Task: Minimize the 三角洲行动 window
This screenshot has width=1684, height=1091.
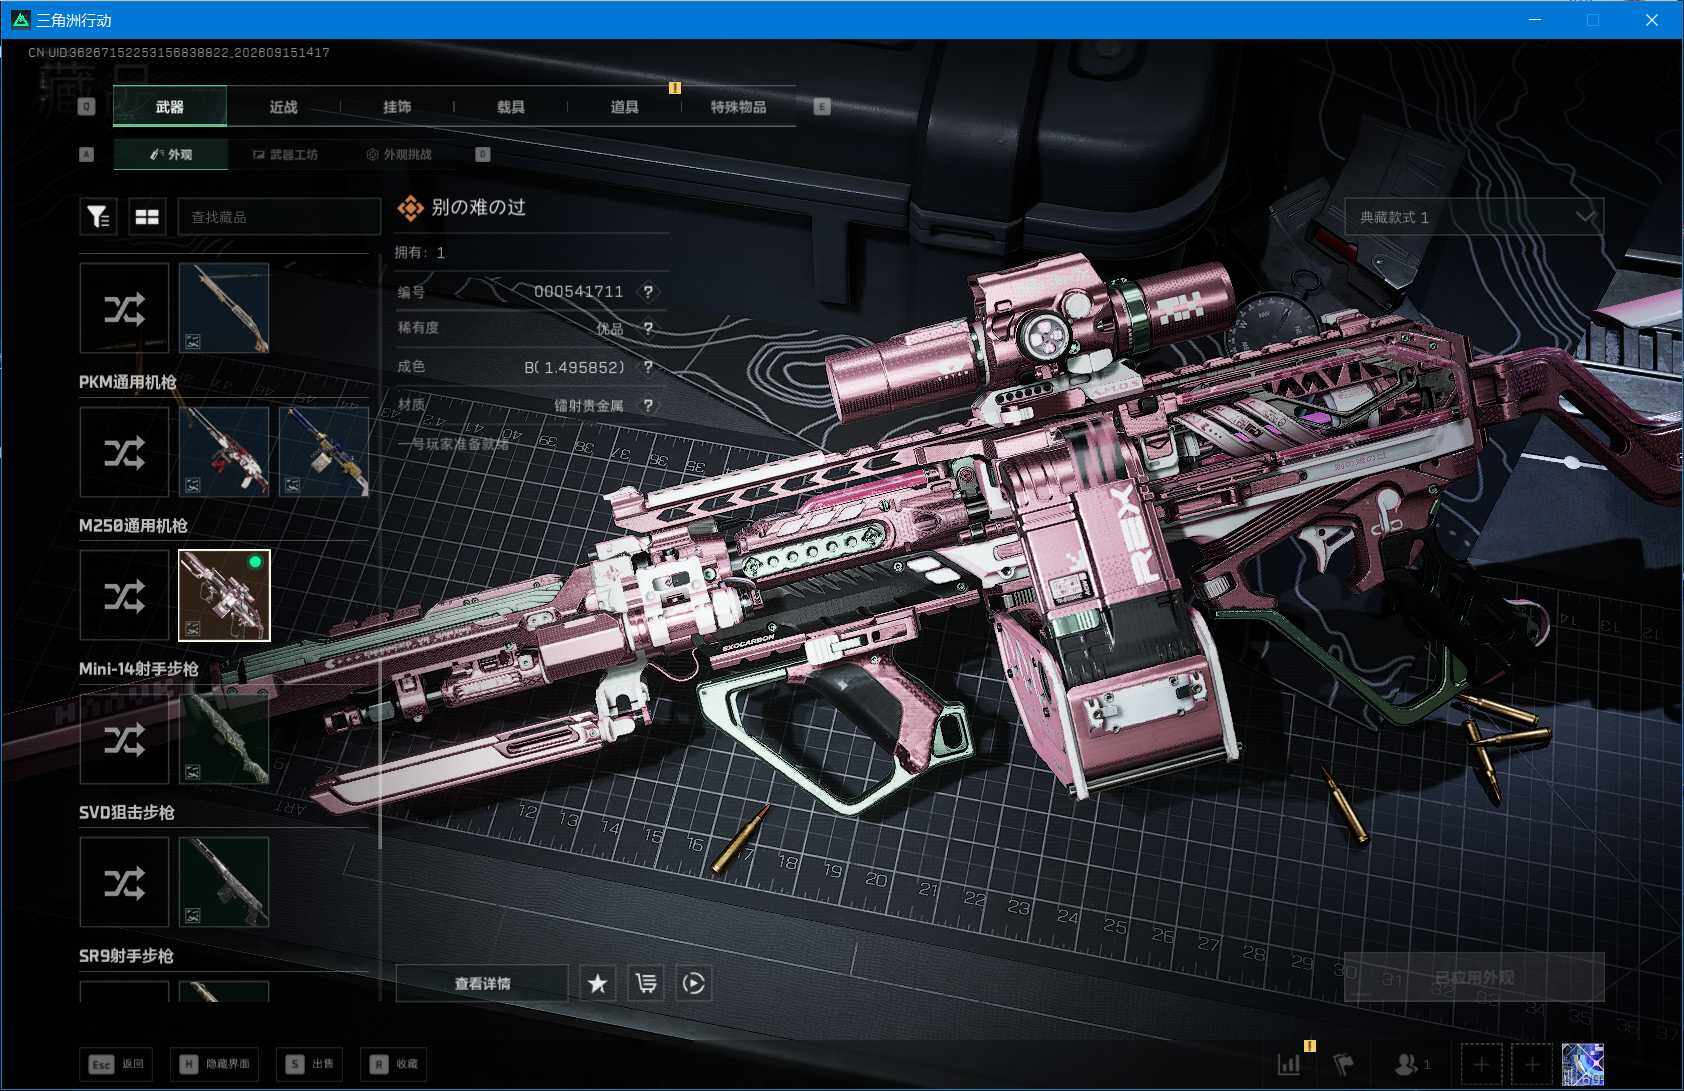Action: (x=1535, y=20)
